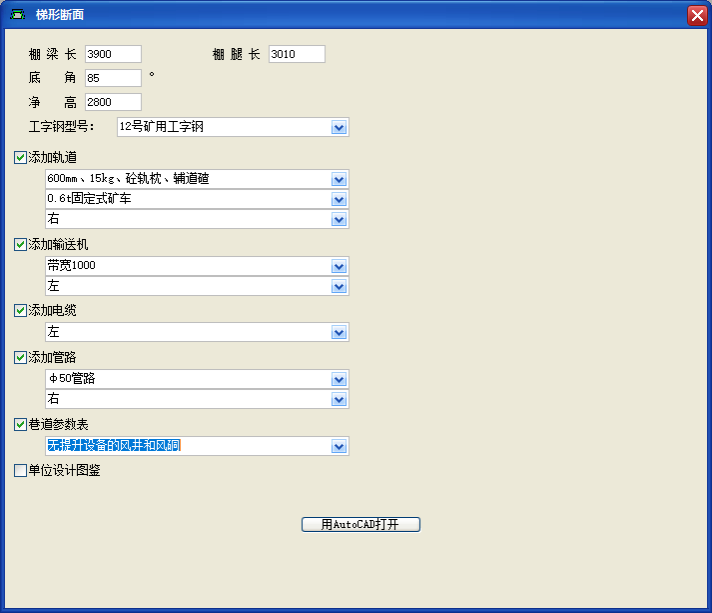The image size is (712, 613).
Task: Expand the 带宽1000 conveyor dropdown
Action: (x=339, y=266)
